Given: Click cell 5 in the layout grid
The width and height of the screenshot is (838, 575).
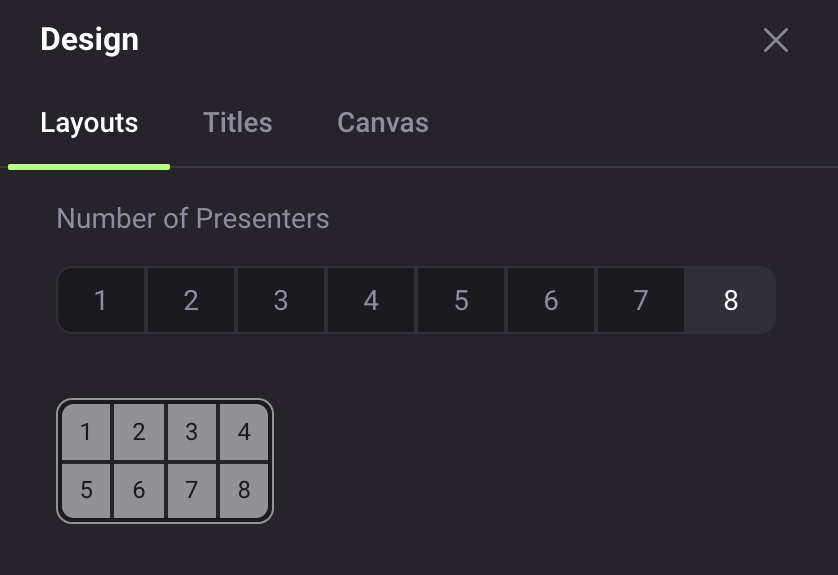Looking at the screenshot, I should click(86, 490).
